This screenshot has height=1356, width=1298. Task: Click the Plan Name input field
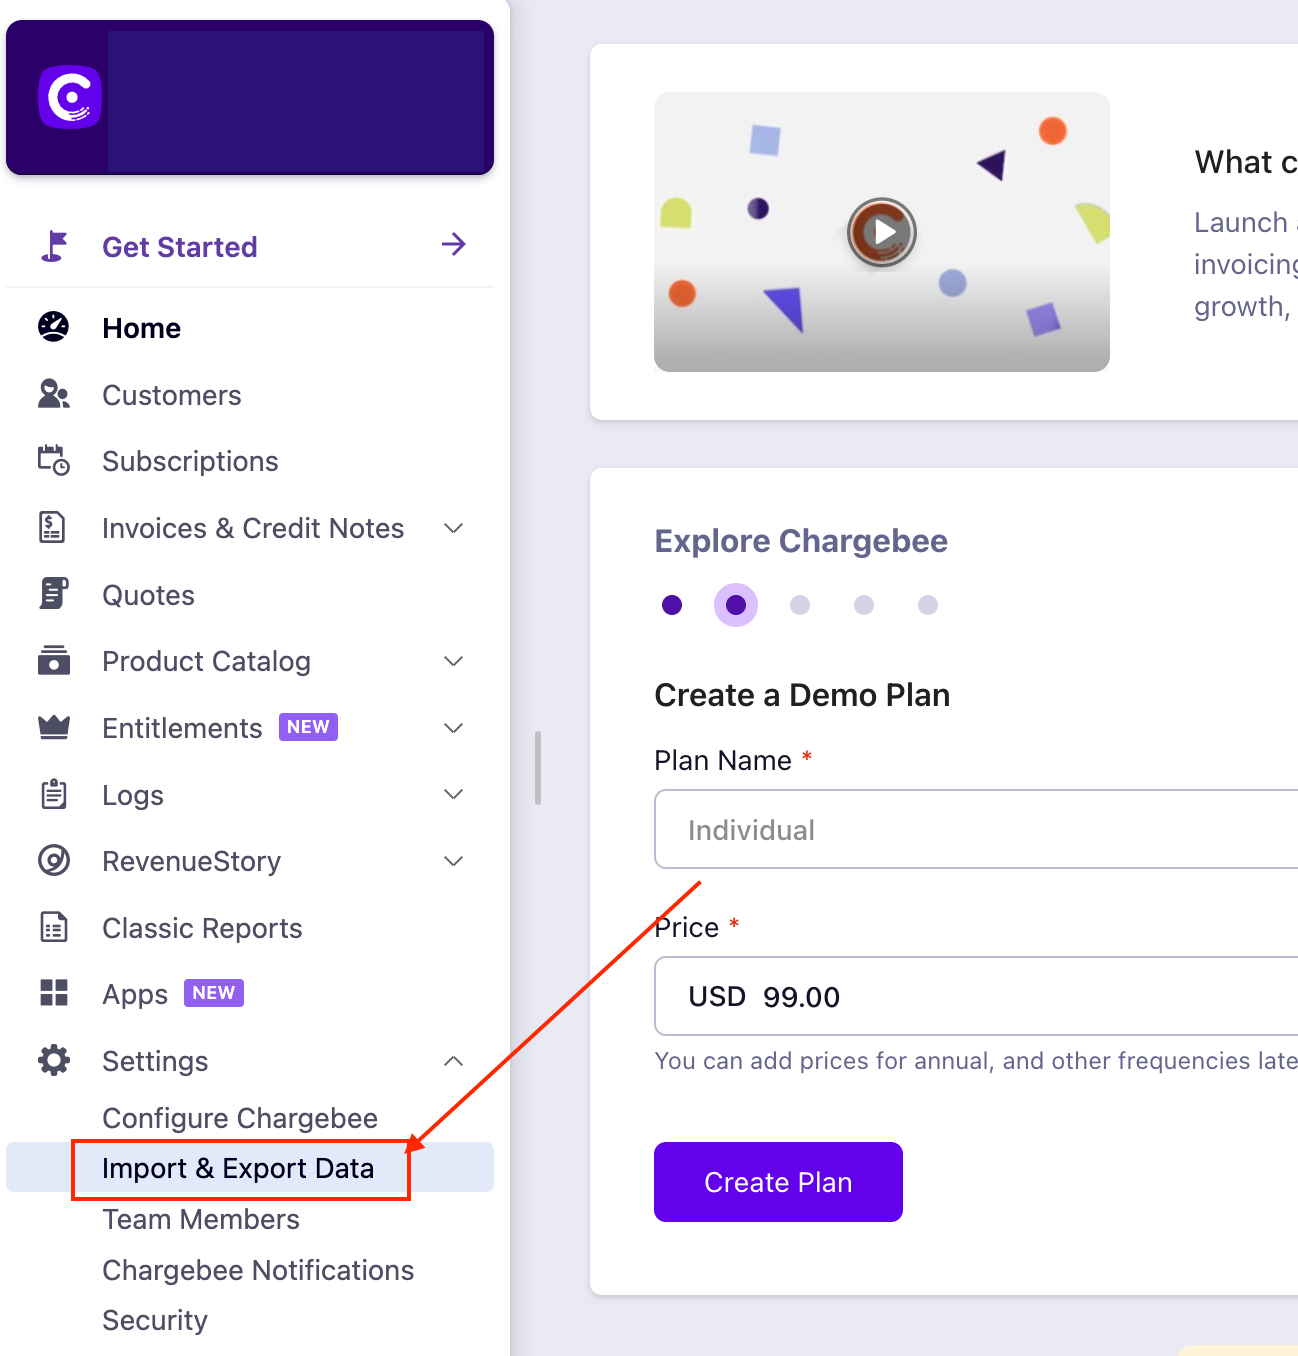tap(976, 830)
